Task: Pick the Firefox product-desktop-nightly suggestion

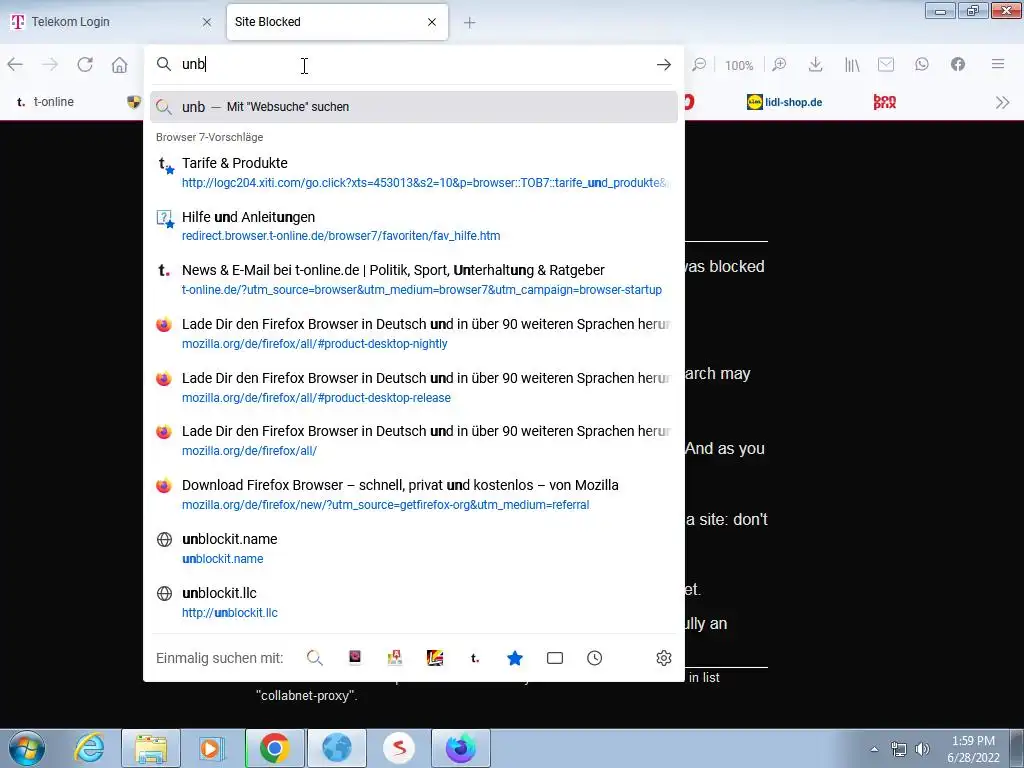Action: [413, 333]
